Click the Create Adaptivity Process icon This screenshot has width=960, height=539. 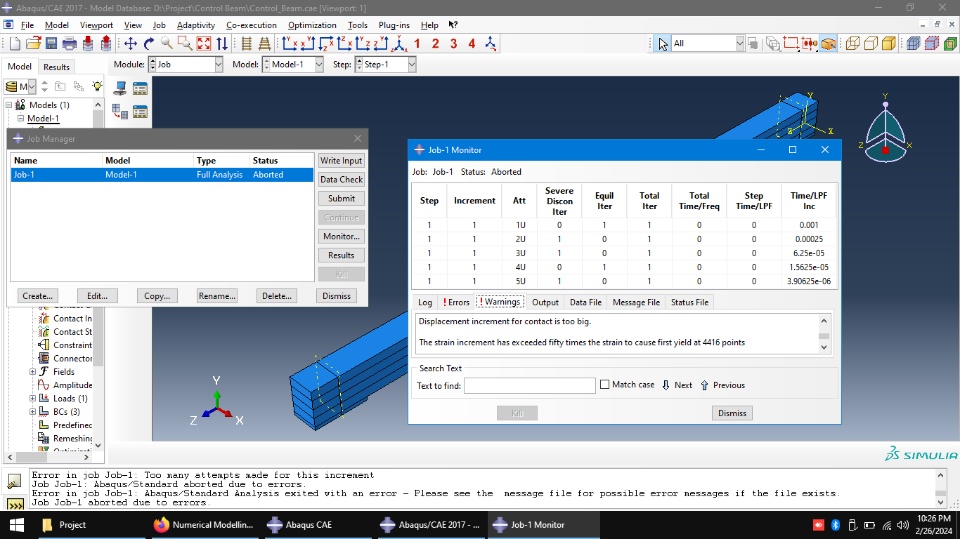(120, 111)
